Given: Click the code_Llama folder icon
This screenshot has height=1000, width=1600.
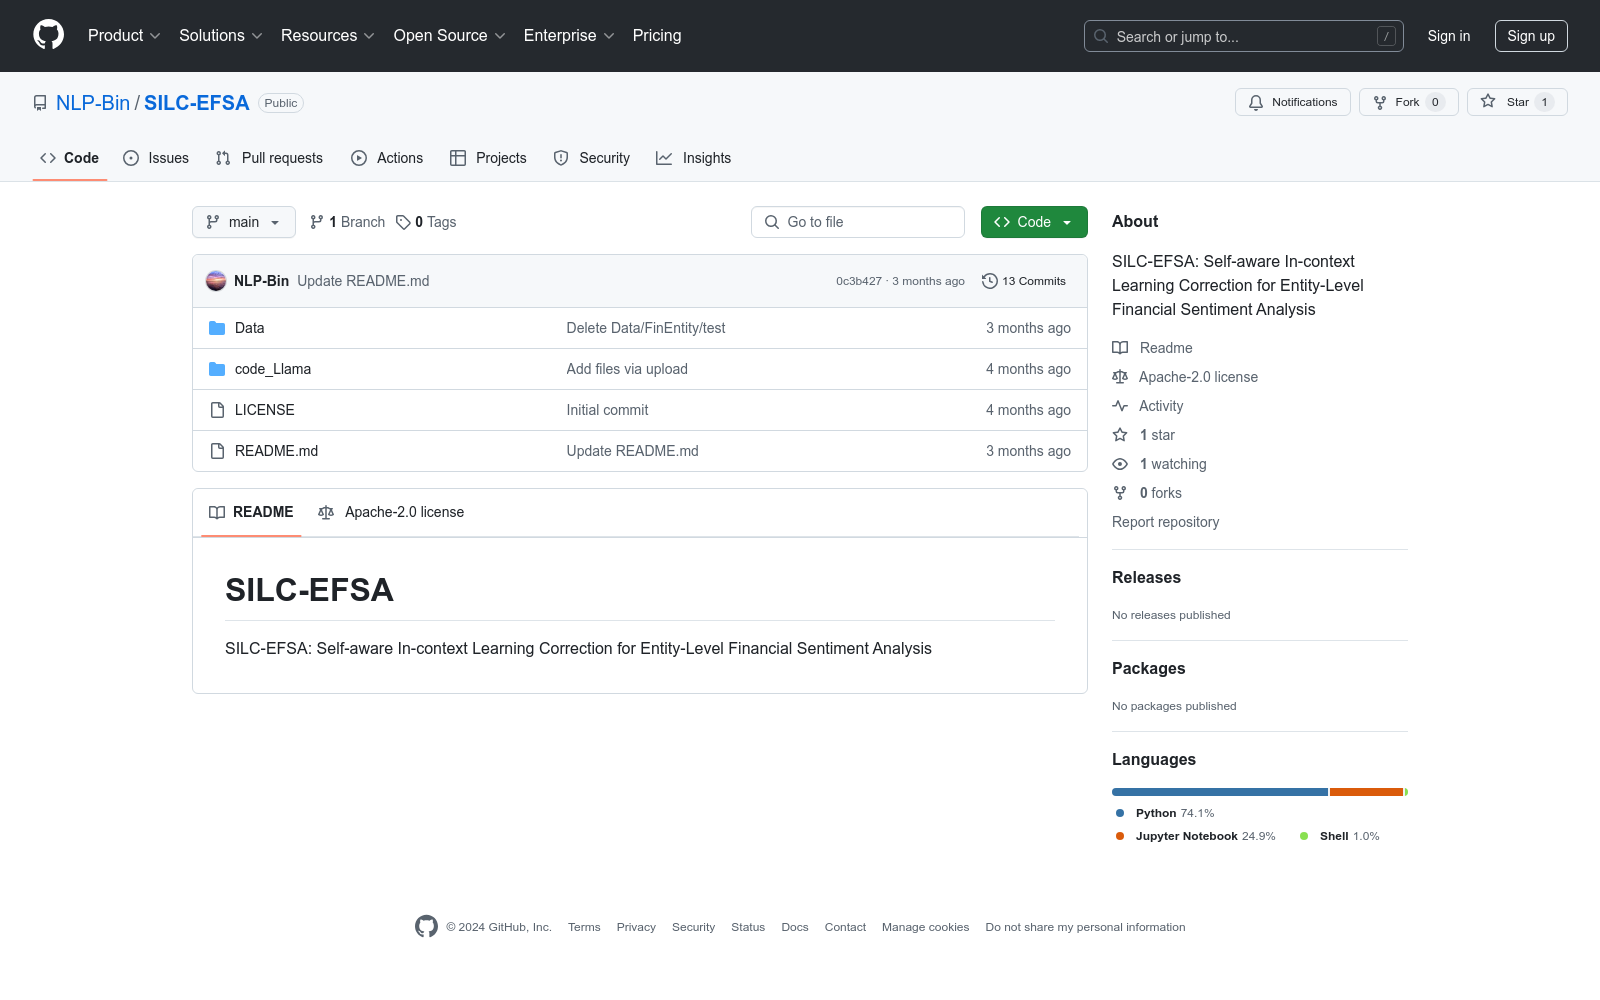Looking at the screenshot, I should (x=217, y=369).
